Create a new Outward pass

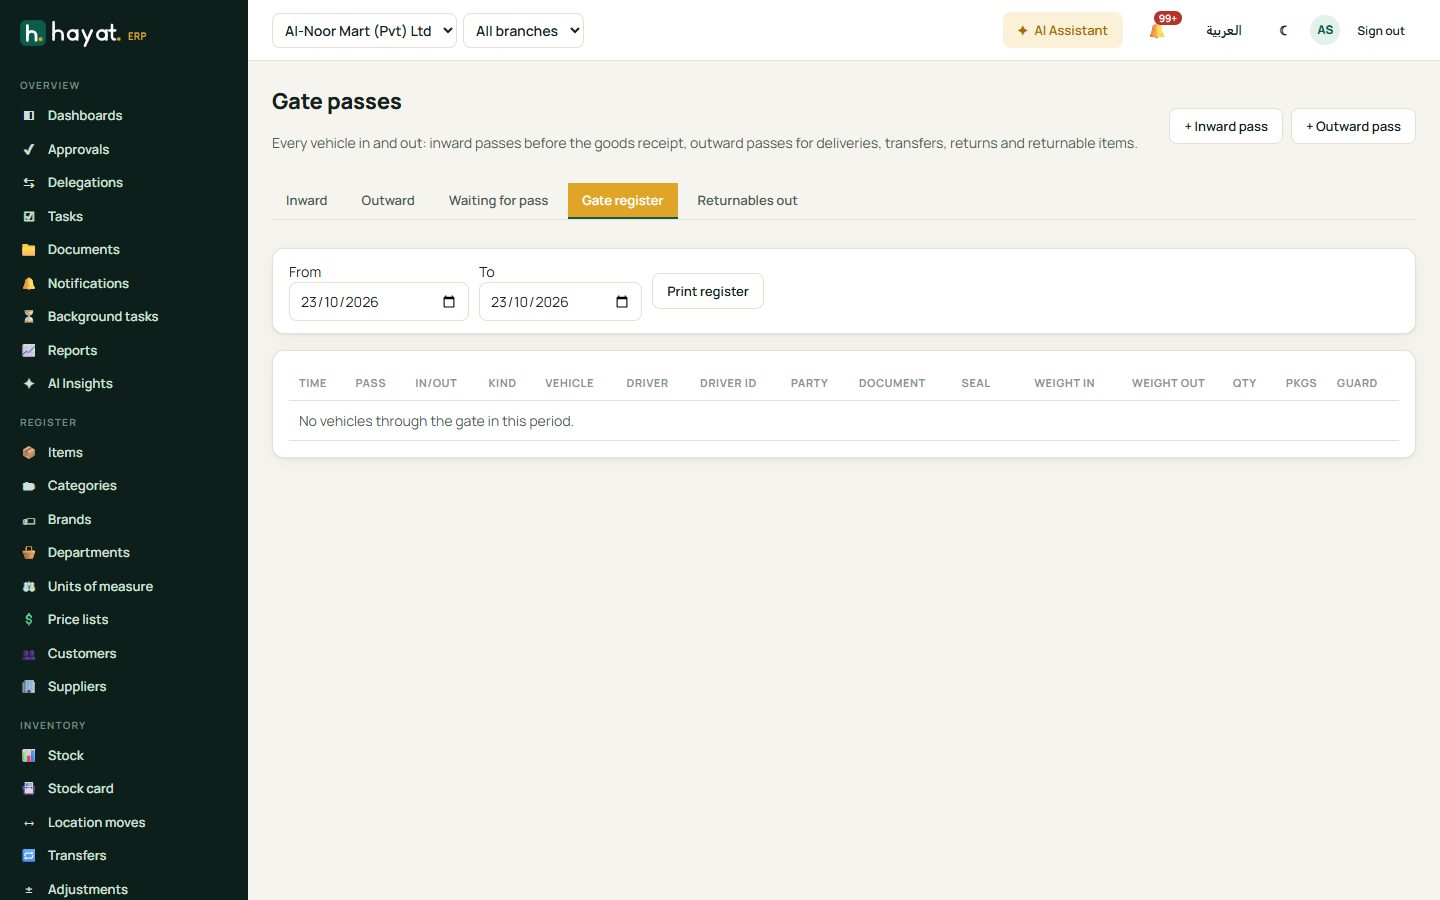click(1353, 126)
